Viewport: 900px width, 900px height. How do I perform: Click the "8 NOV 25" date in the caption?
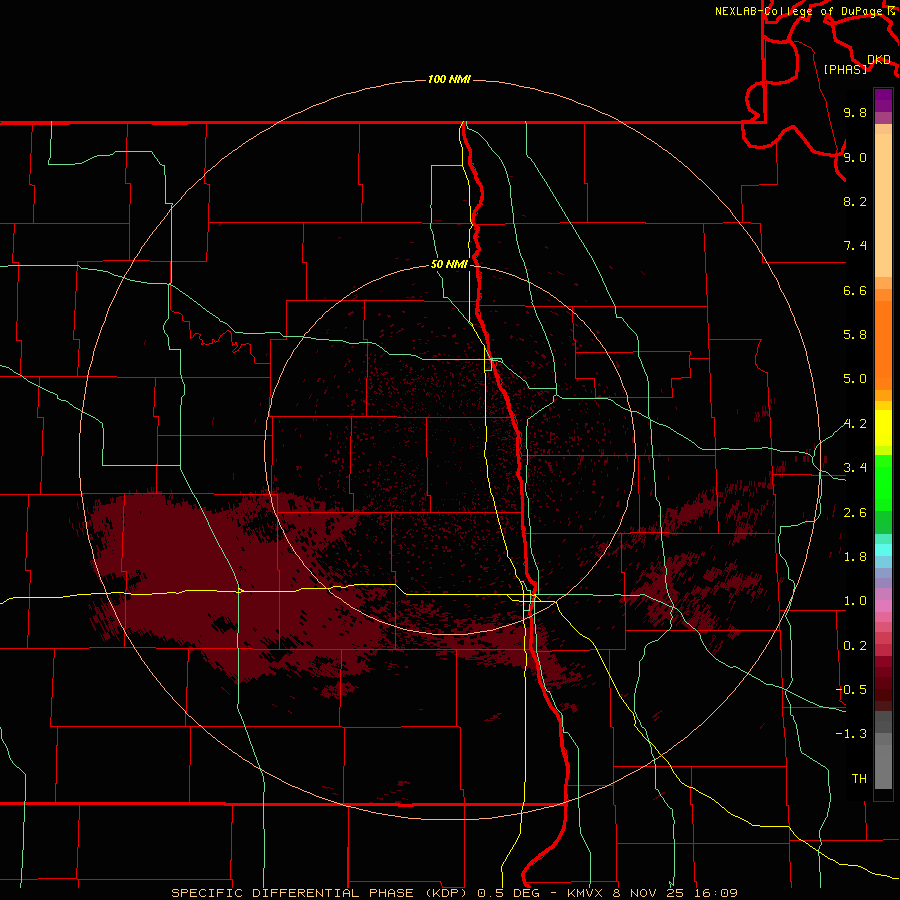(x=646, y=893)
